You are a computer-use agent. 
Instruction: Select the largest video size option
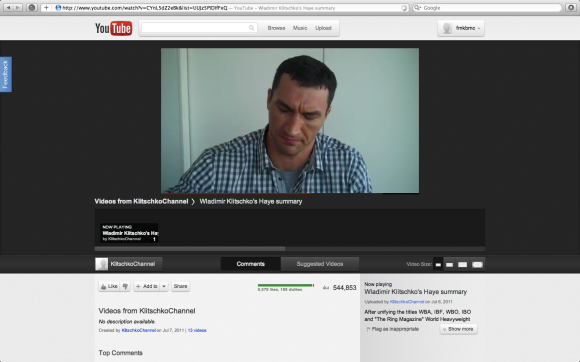[x=478, y=264]
